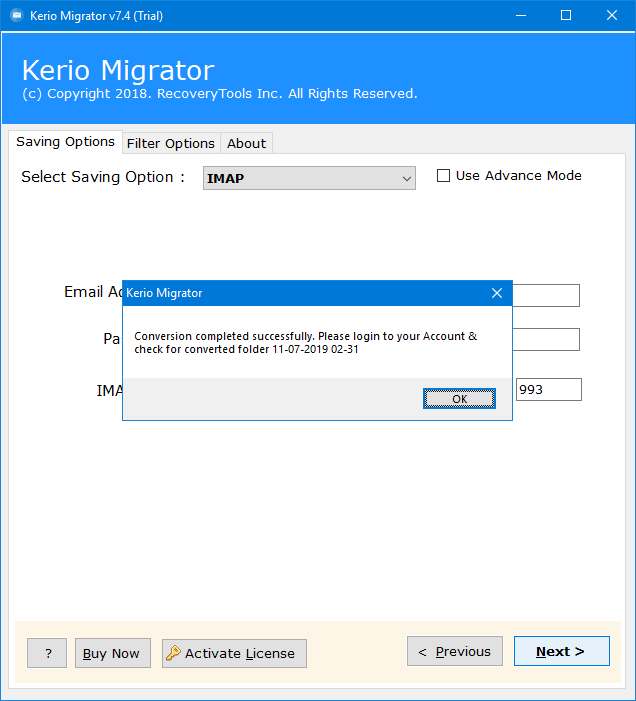
Task: Click the IMAP port field showing 993
Action: tap(548, 389)
